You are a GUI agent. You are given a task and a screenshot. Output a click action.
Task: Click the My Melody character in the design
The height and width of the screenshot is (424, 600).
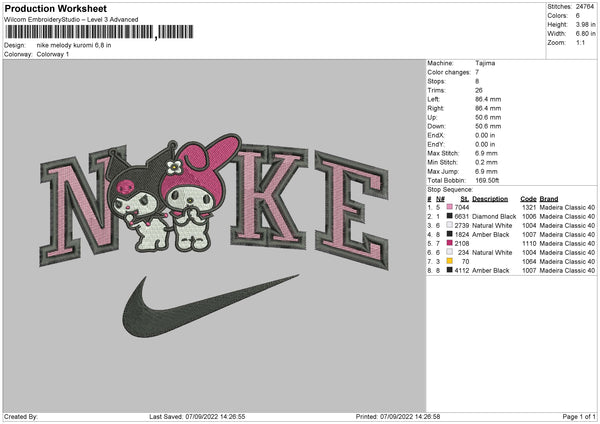pos(197,193)
